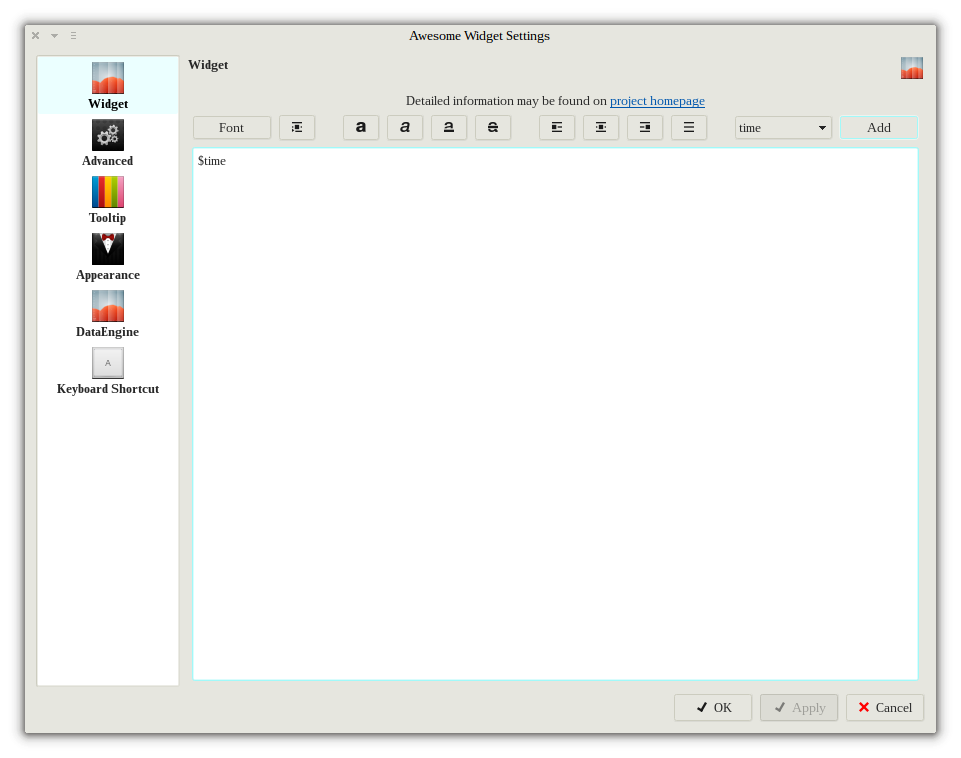
Task: Click the line break insert icon
Action: (x=297, y=127)
